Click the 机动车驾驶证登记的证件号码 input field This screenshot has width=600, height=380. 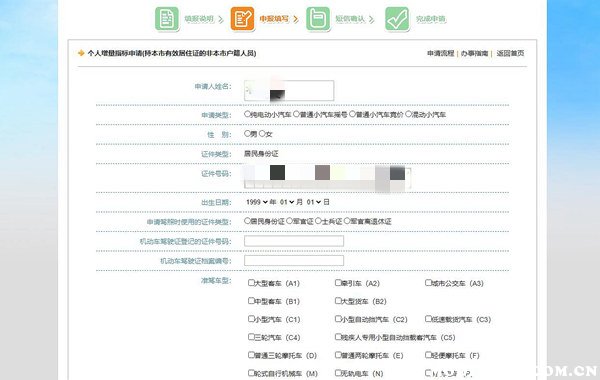294,241
